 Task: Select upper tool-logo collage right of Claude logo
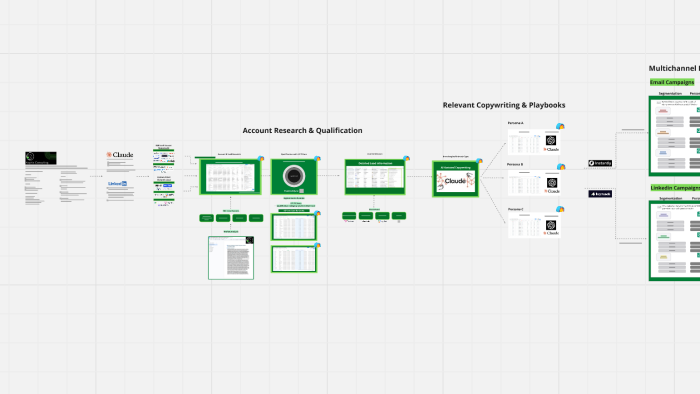[164, 157]
